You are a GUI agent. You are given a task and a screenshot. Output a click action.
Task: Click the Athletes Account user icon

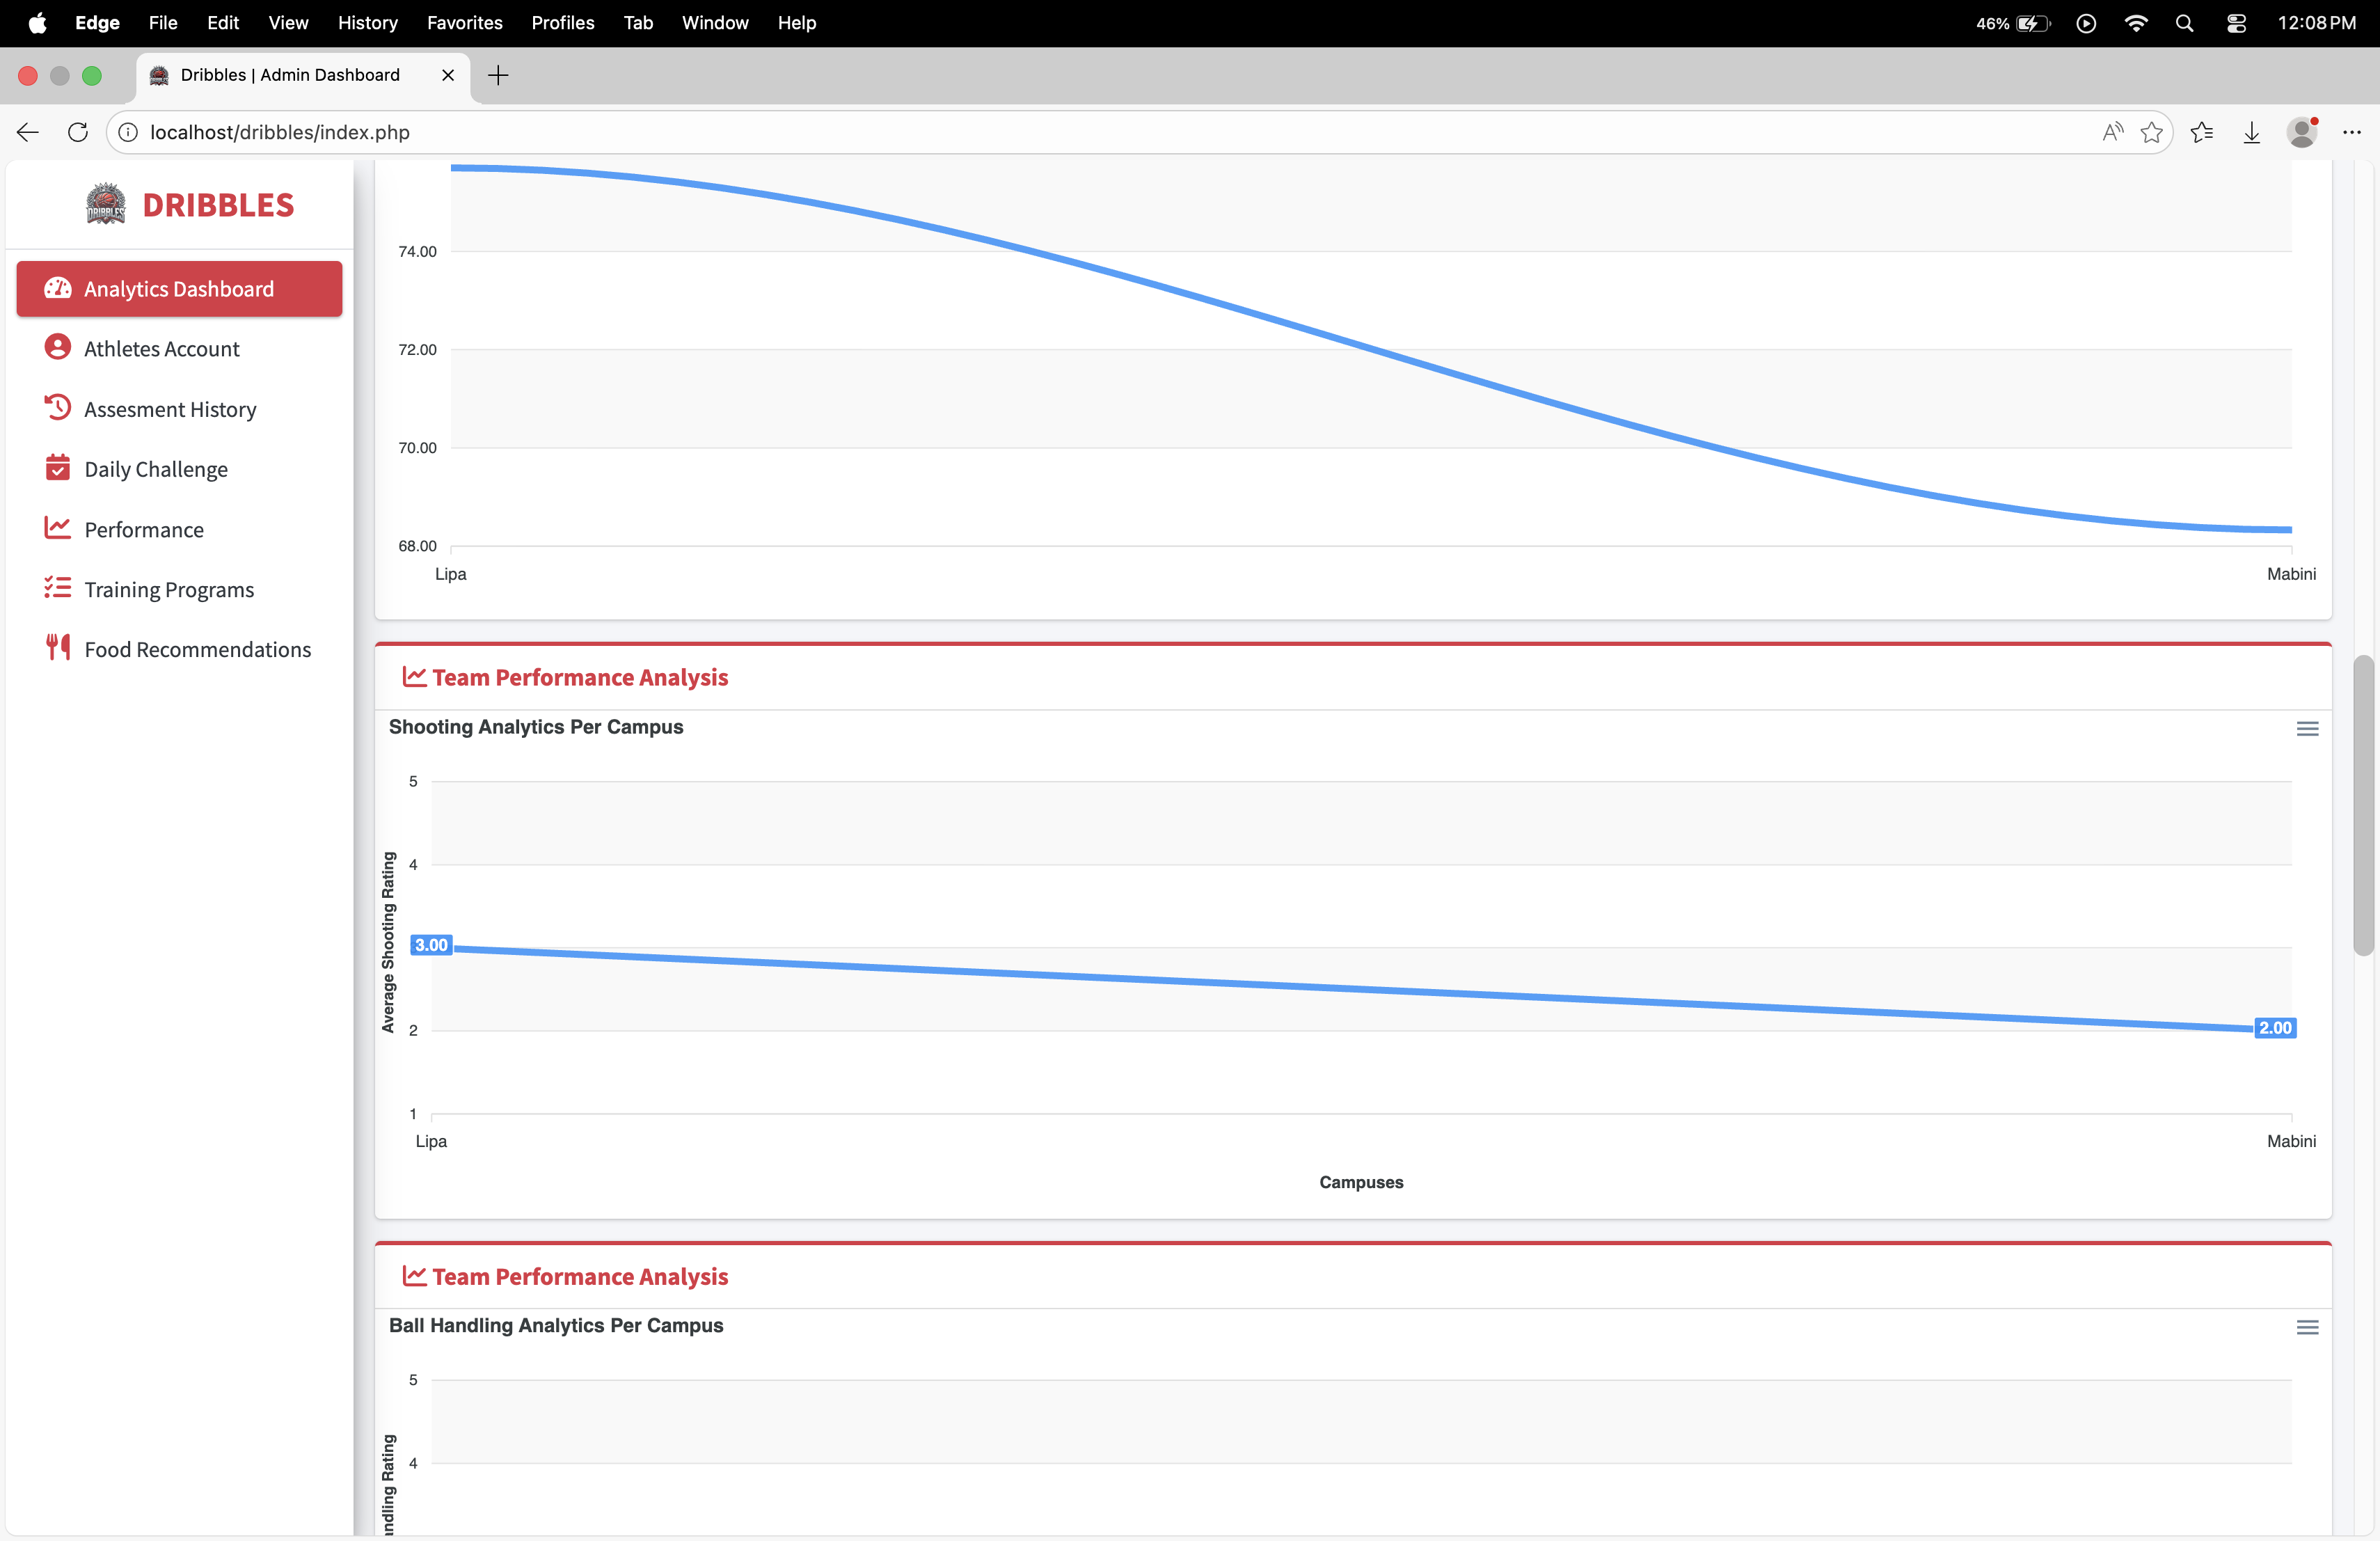[58, 347]
